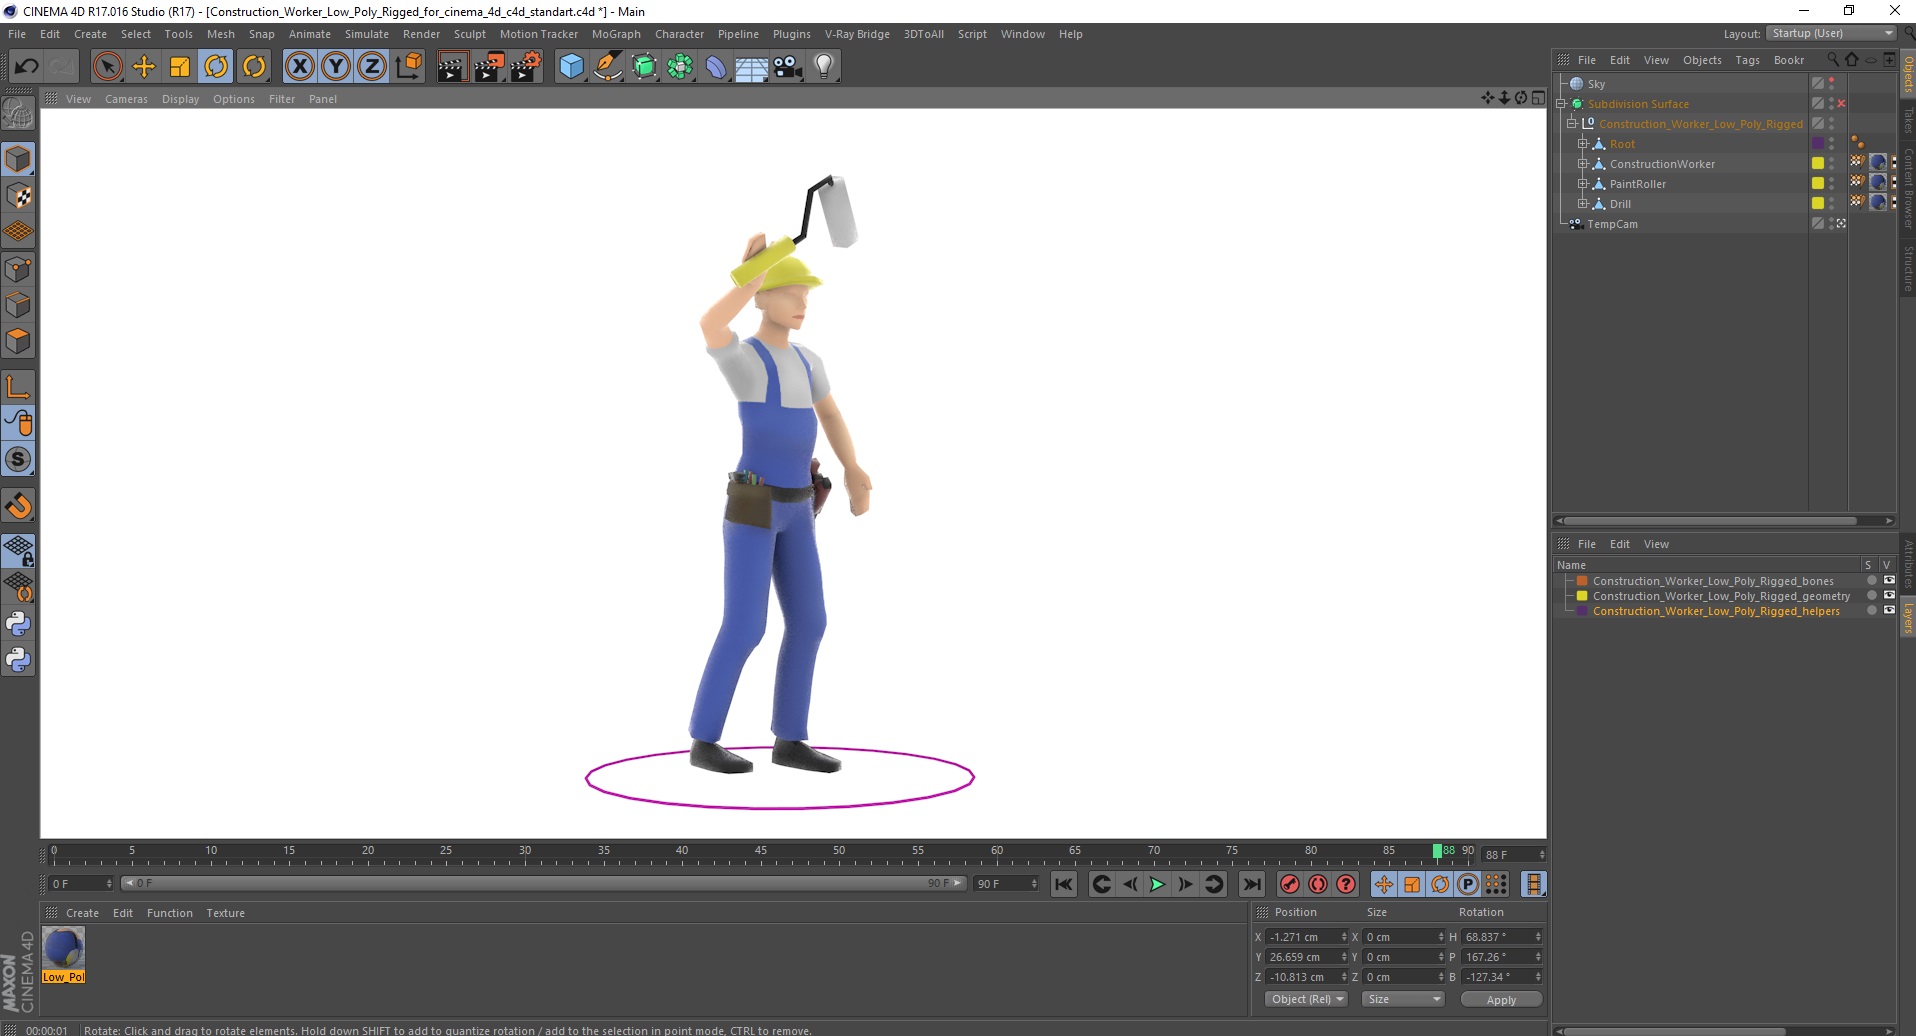Collapse Construction_Worker_Low_Poly_Rigged null

tap(1572, 124)
